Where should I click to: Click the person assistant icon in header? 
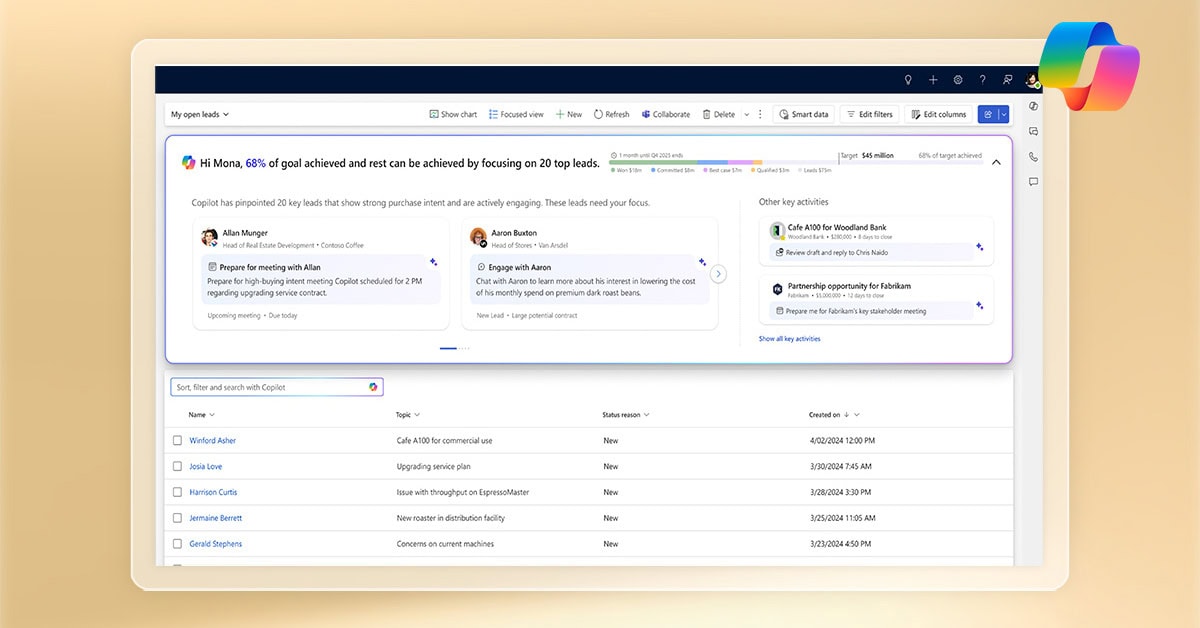tap(1007, 80)
